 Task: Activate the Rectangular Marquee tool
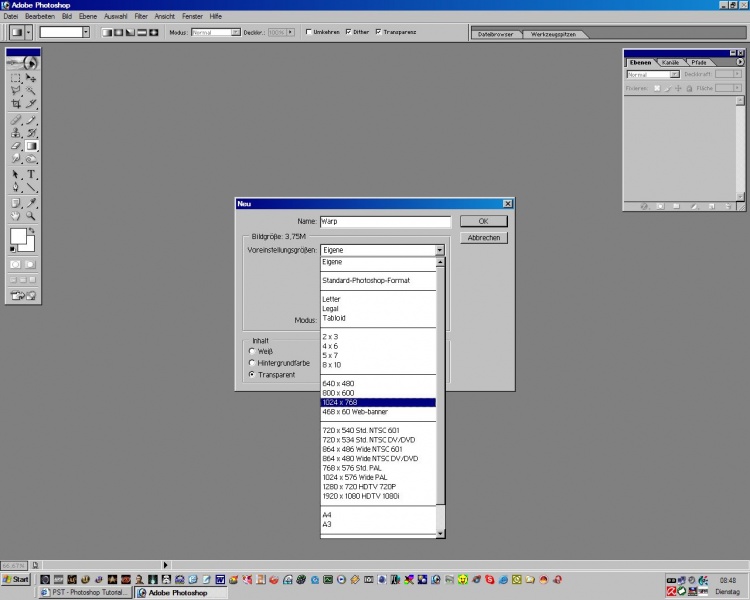15,77
